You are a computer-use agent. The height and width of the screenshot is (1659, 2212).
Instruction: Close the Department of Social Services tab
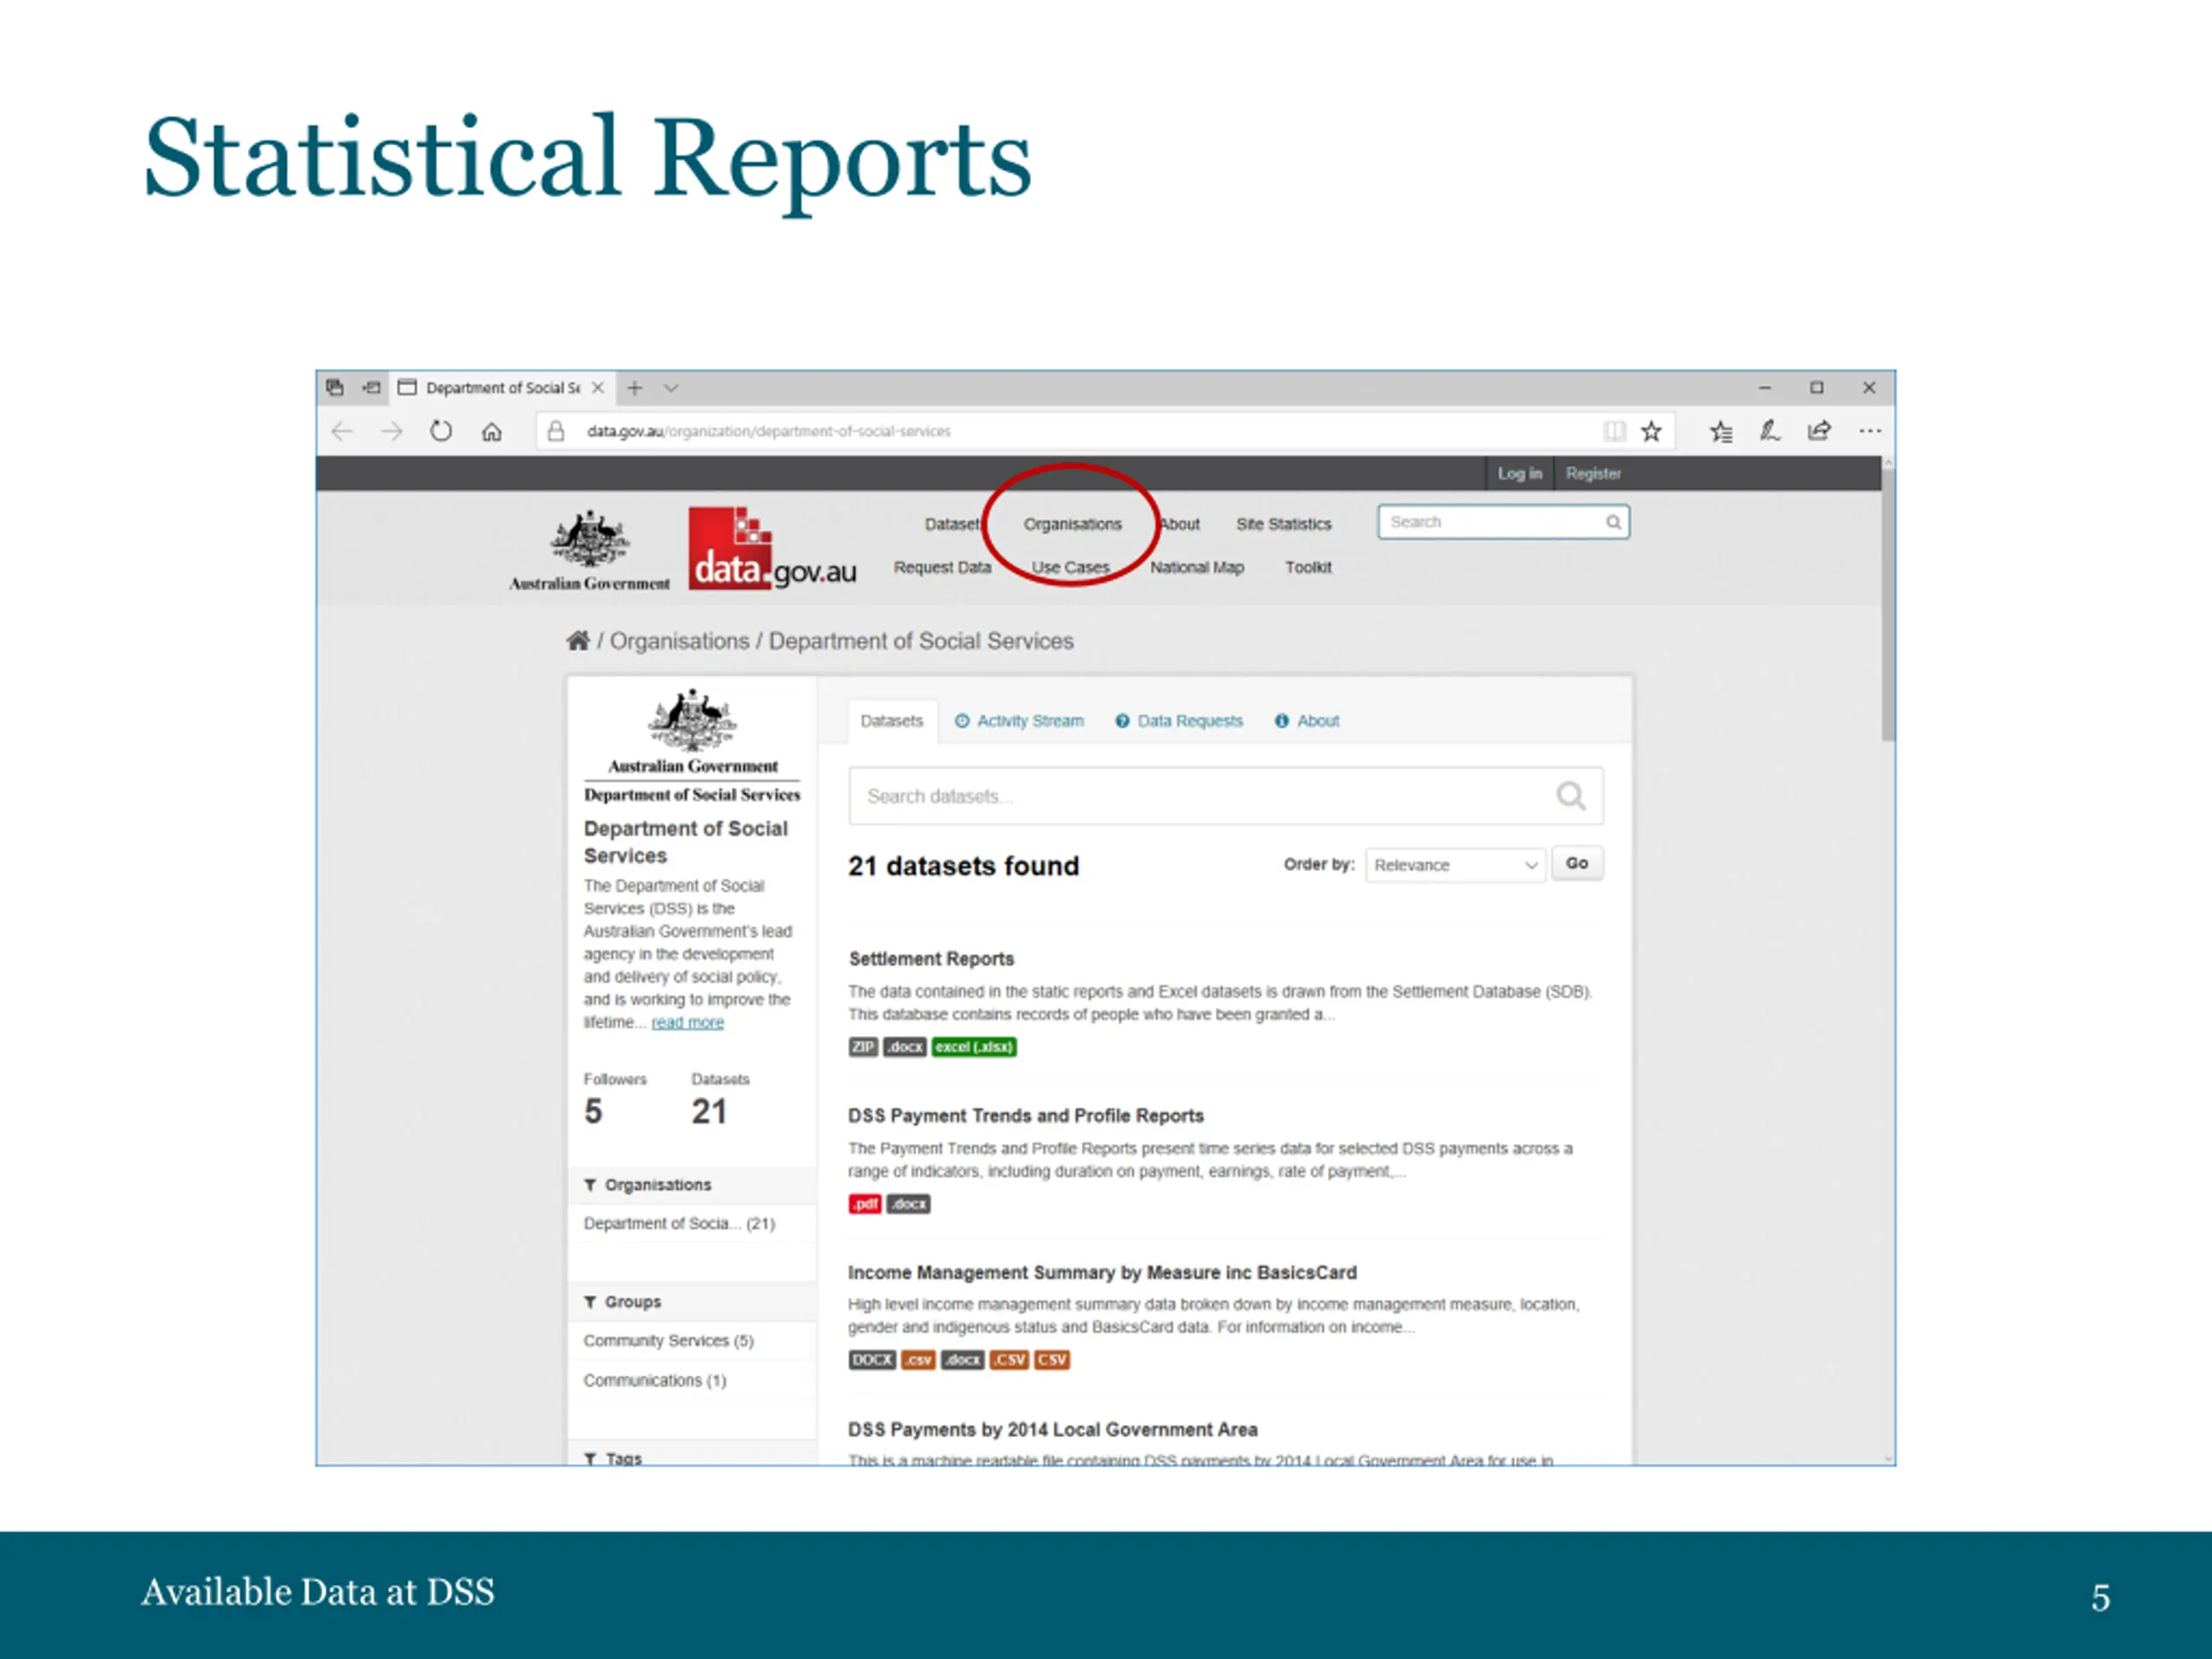coord(598,388)
